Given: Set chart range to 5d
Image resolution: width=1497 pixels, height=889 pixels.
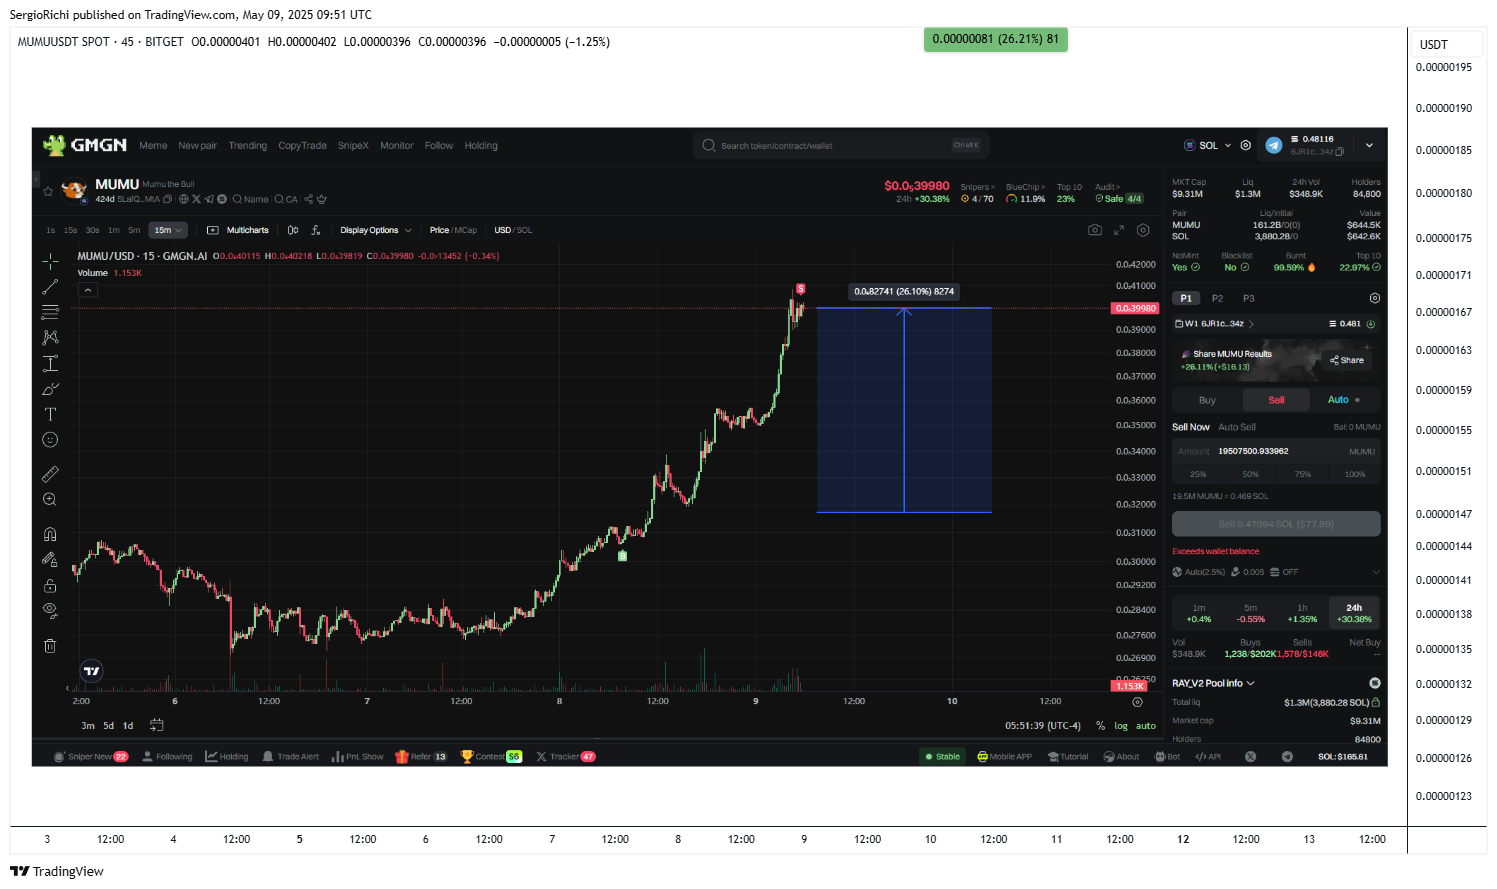Looking at the screenshot, I should point(108,726).
